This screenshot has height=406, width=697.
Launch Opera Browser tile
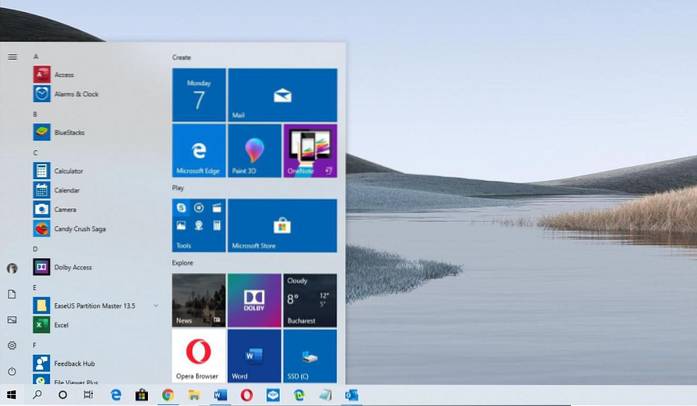coord(199,357)
